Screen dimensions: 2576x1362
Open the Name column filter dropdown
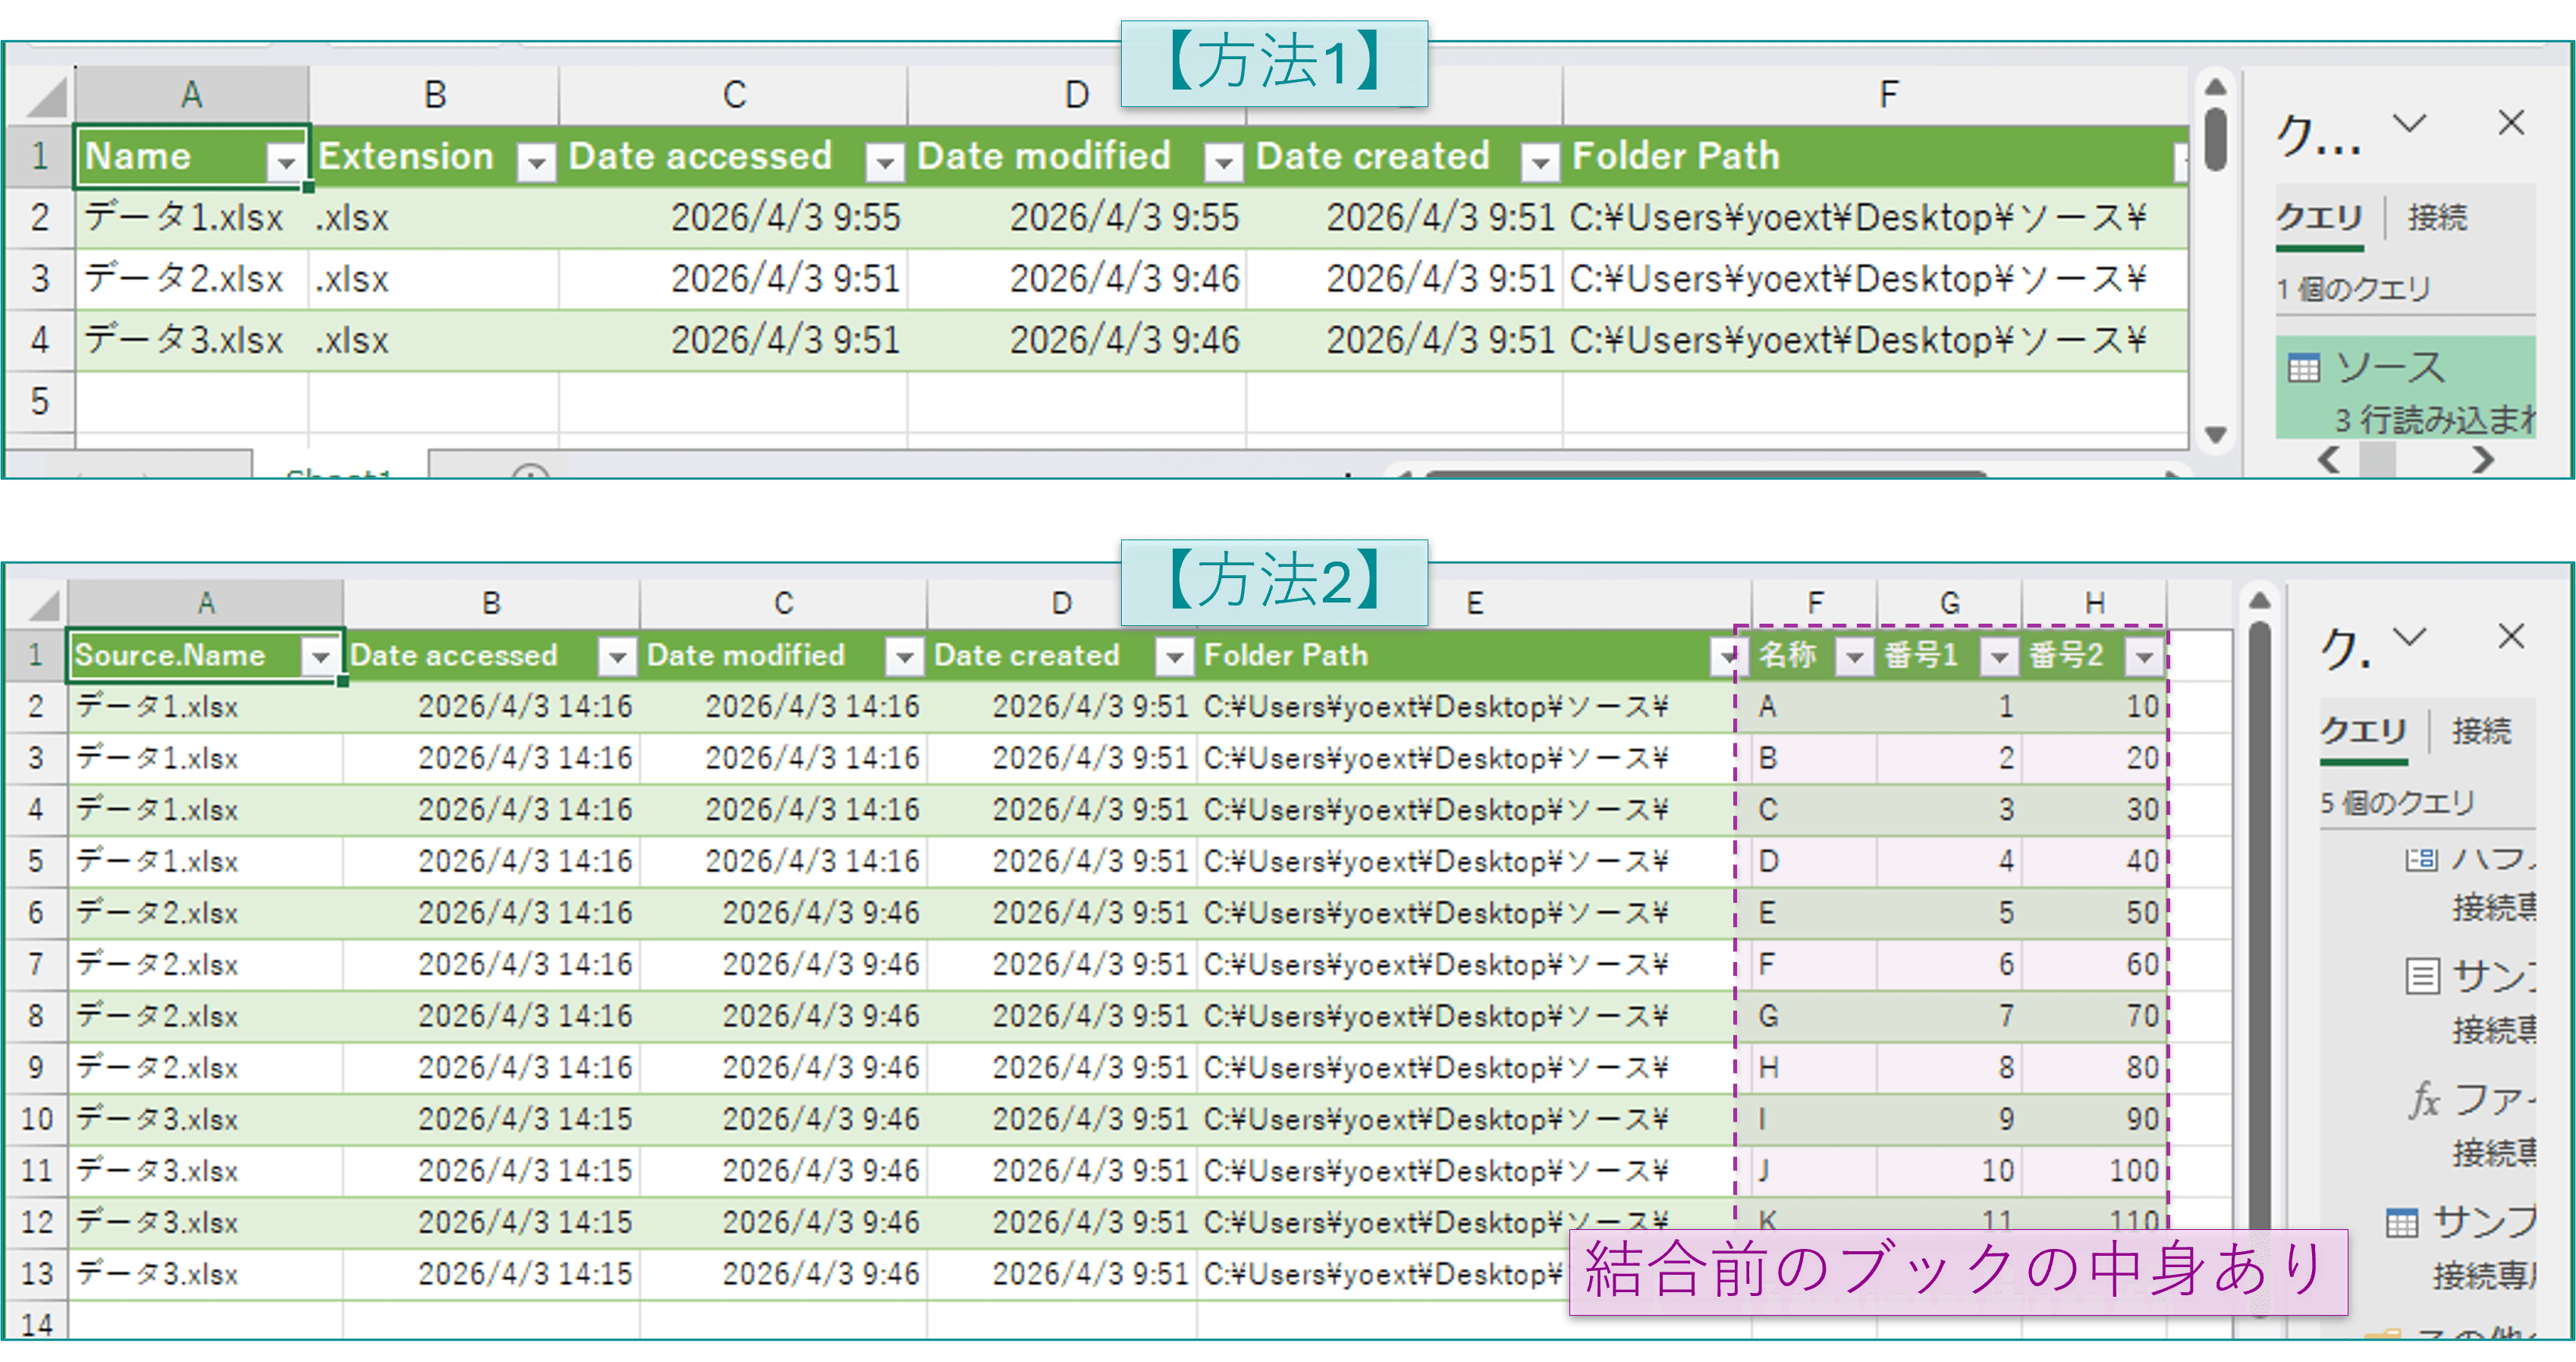tap(287, 159)
